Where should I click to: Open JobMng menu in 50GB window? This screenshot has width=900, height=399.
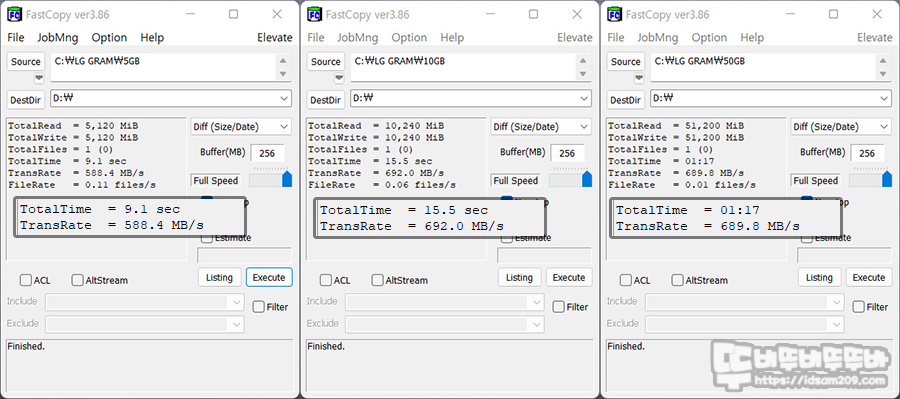[658, 37]
